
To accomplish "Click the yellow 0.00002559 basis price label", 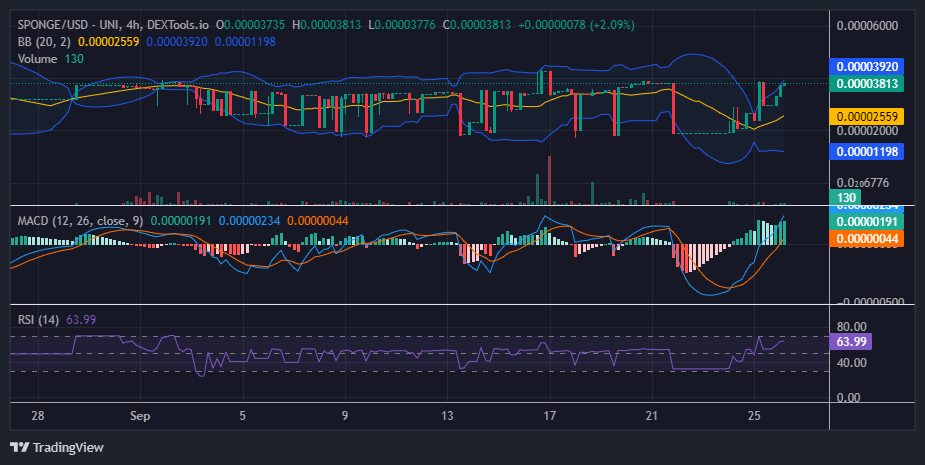I will coord(866,116).
